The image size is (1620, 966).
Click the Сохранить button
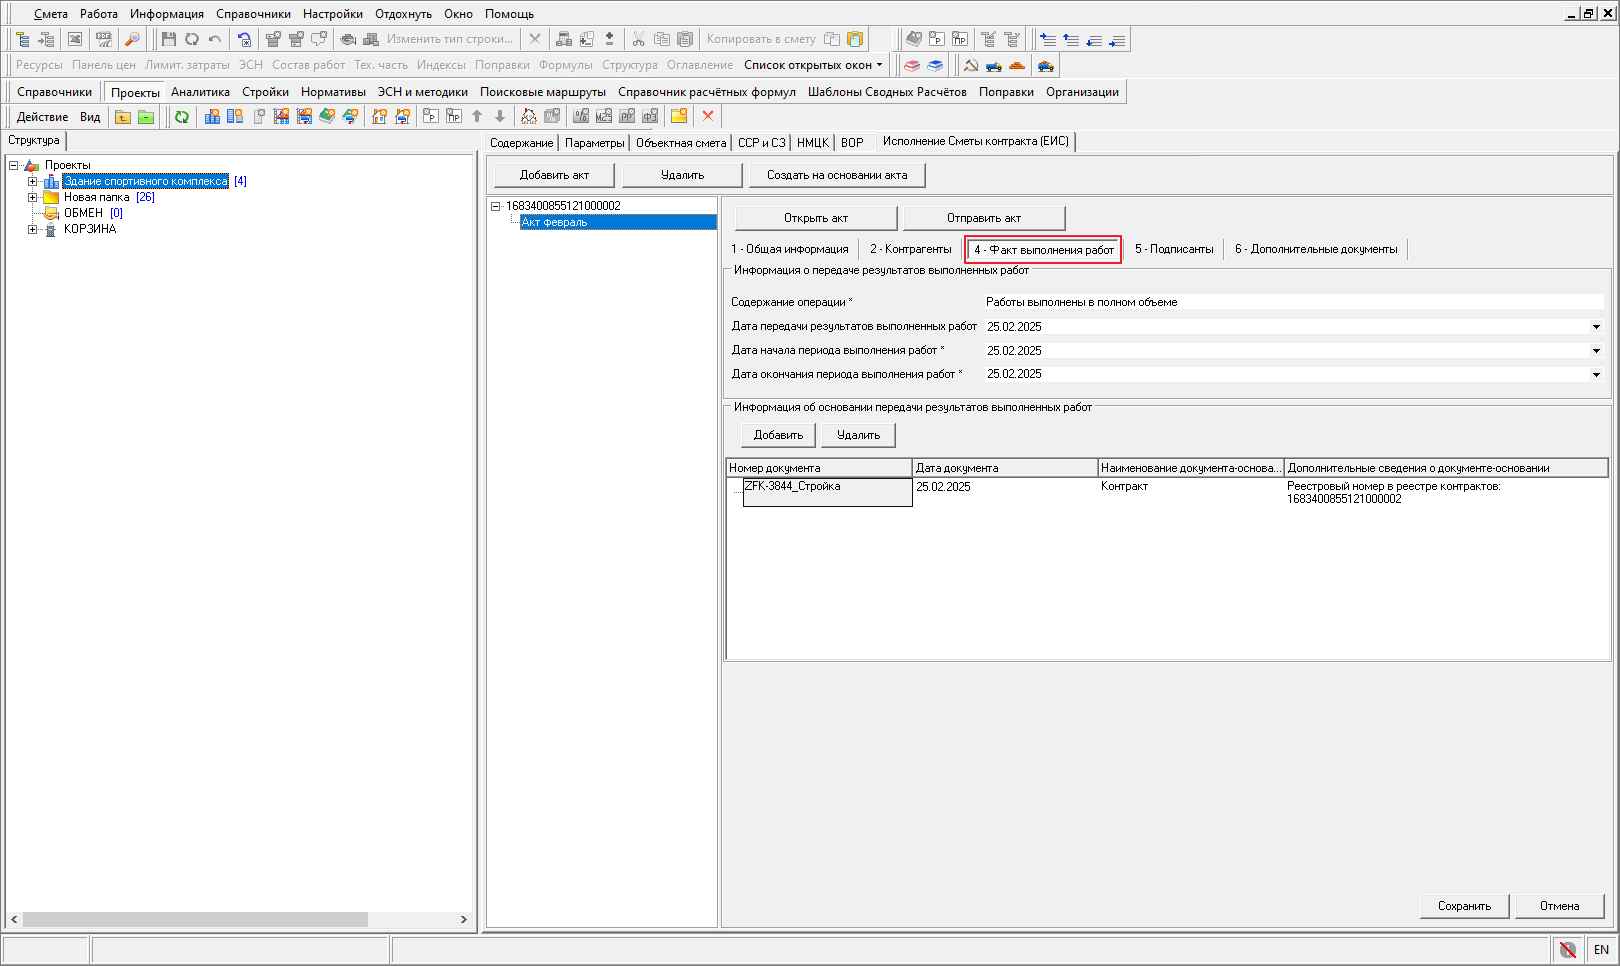tap(1464, 906)
